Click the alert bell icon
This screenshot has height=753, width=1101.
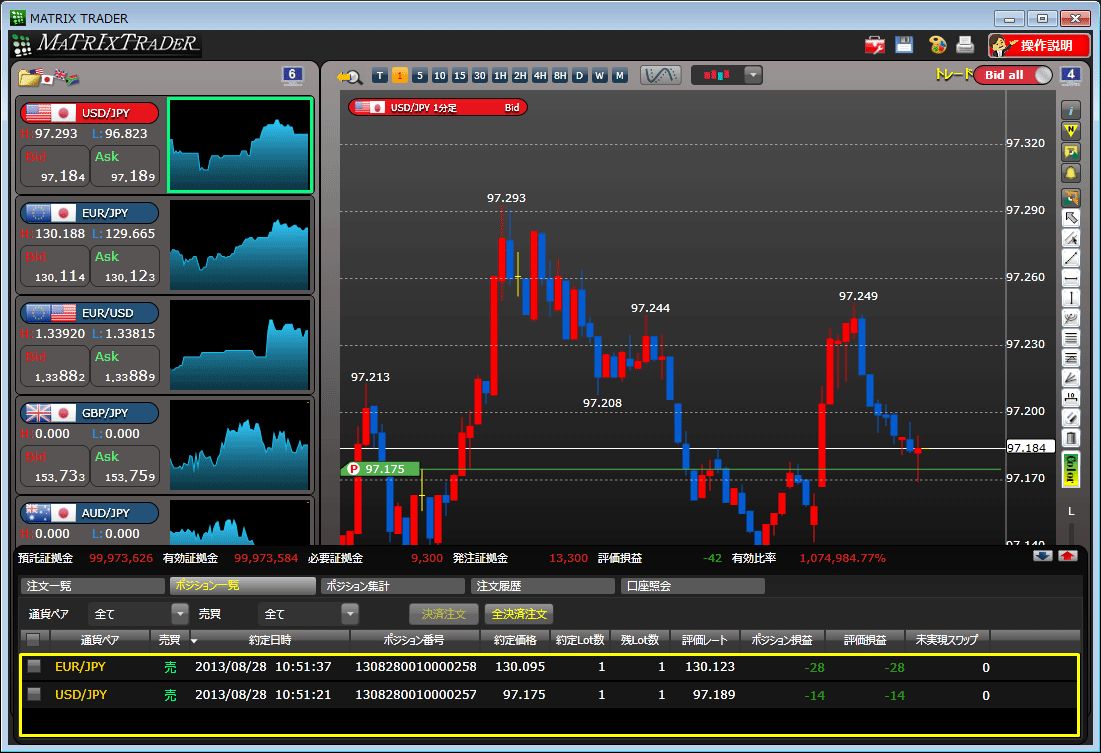1070,173
